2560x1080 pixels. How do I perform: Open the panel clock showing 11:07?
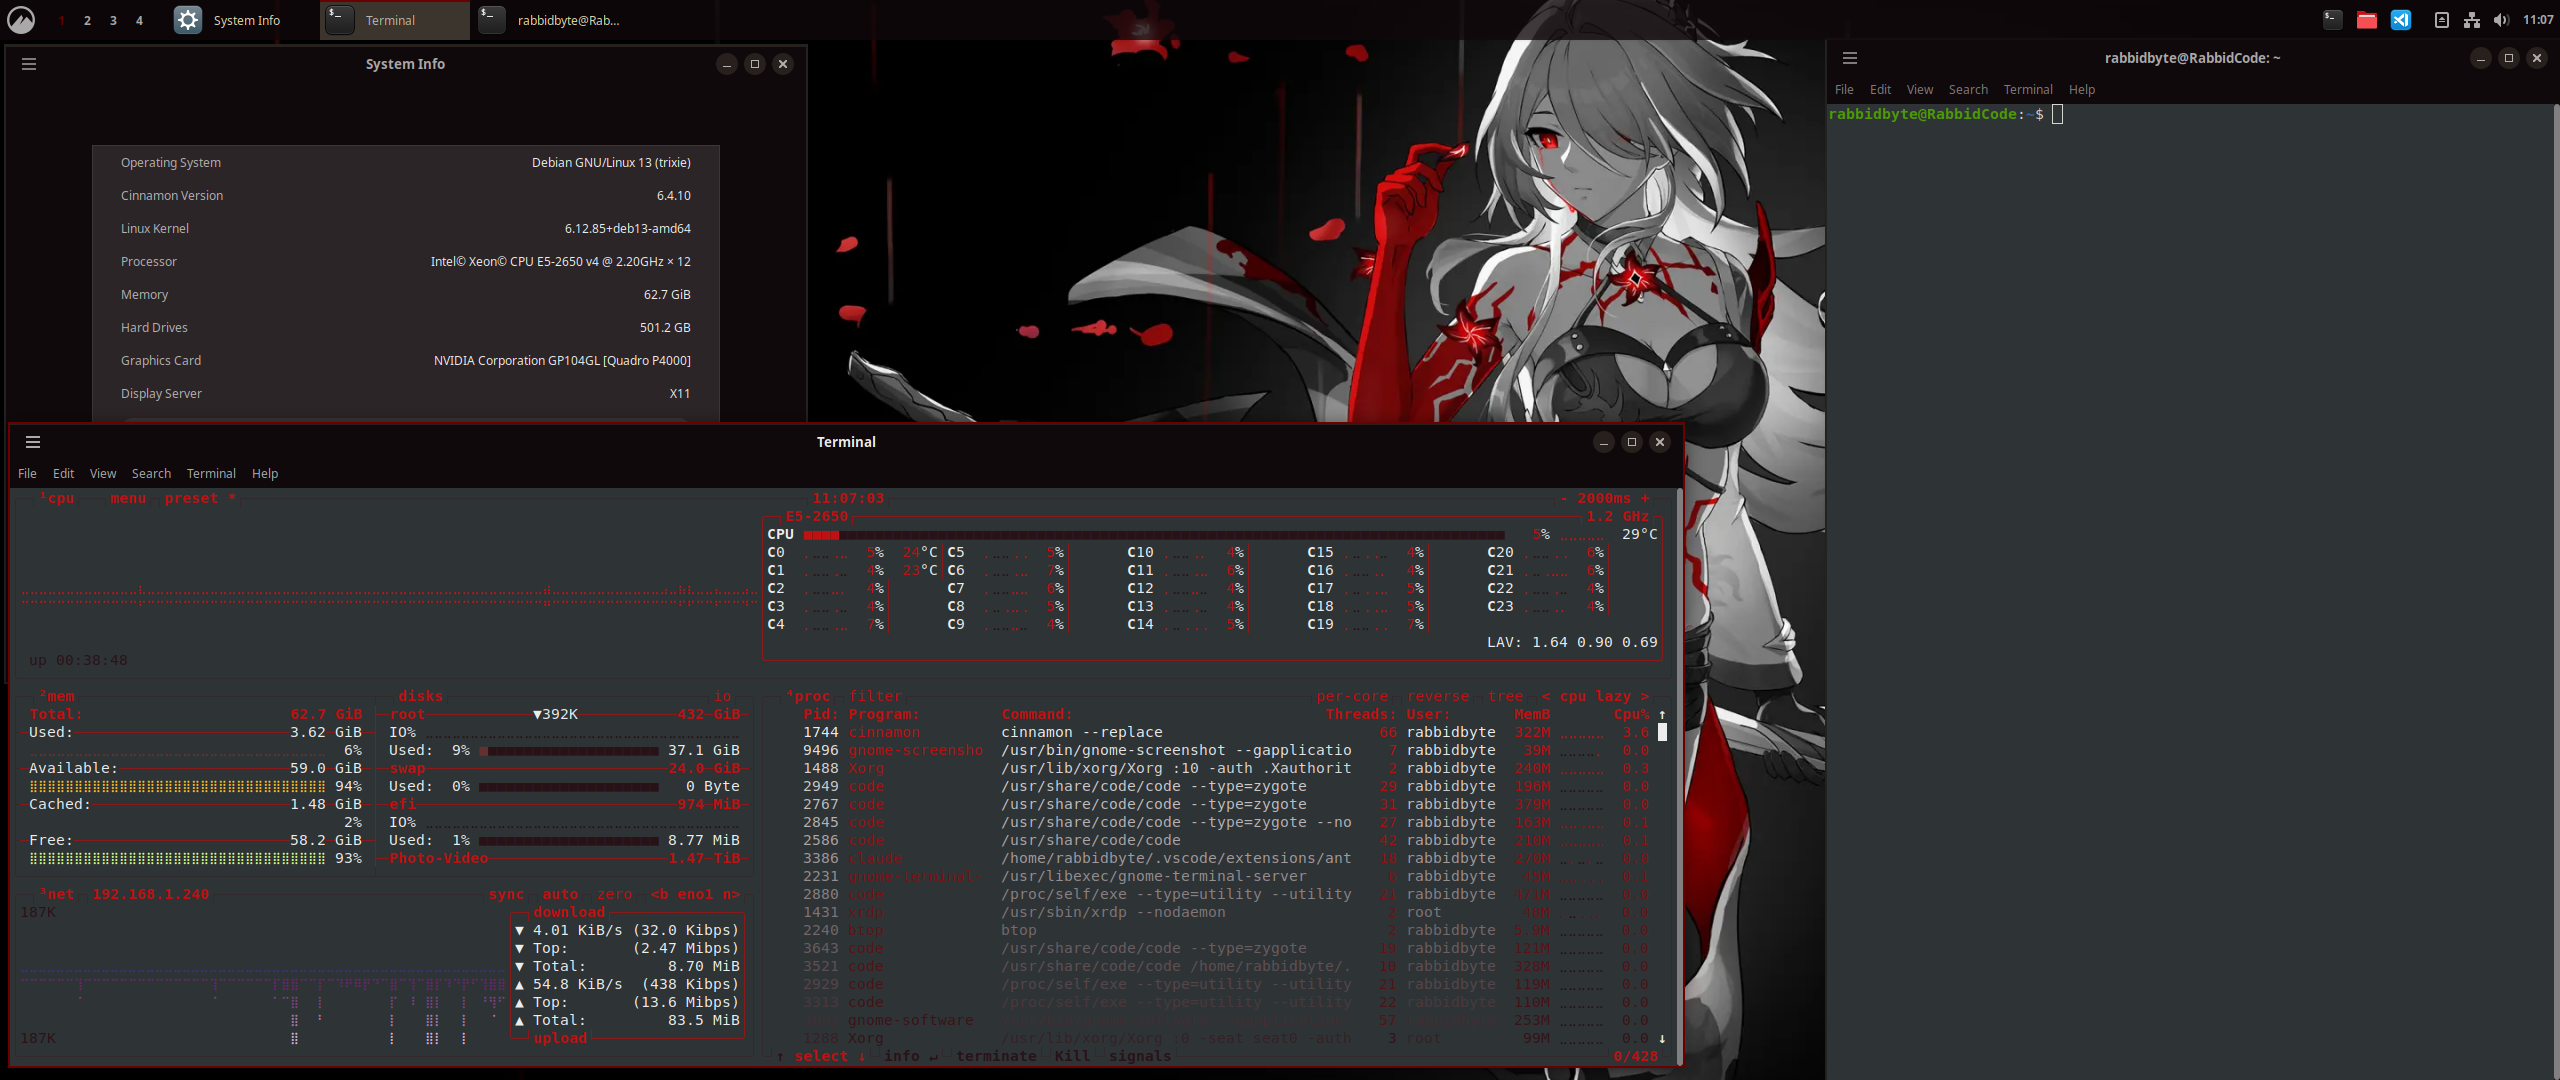coord(2538,20)
